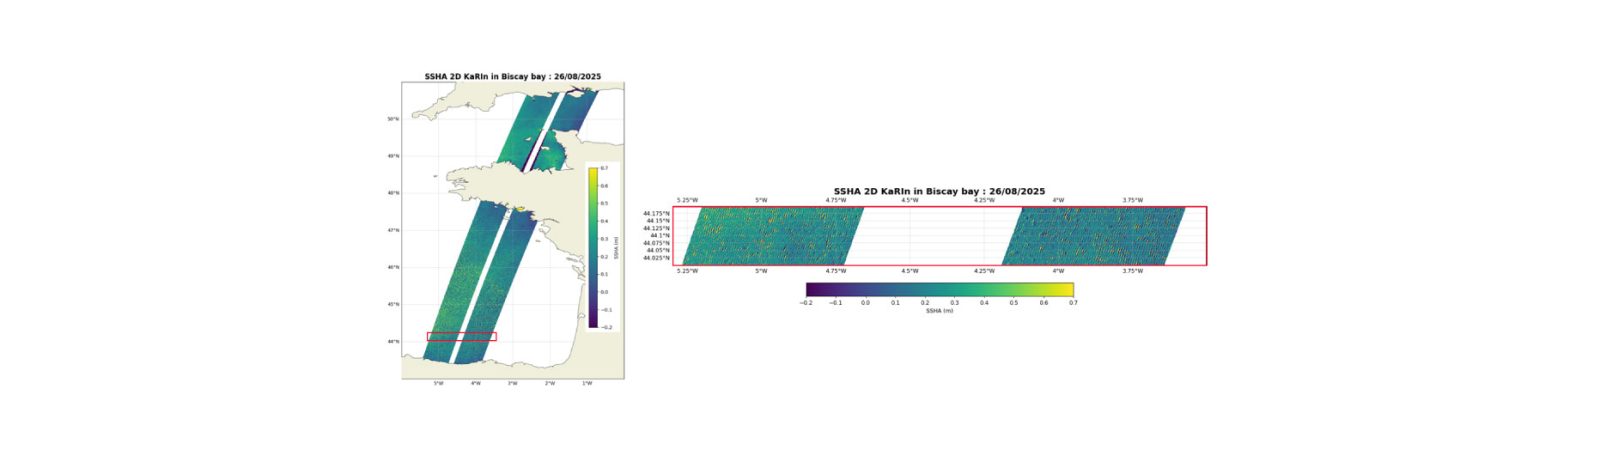Click the 5°W longitude label on left map

point(438,383)
